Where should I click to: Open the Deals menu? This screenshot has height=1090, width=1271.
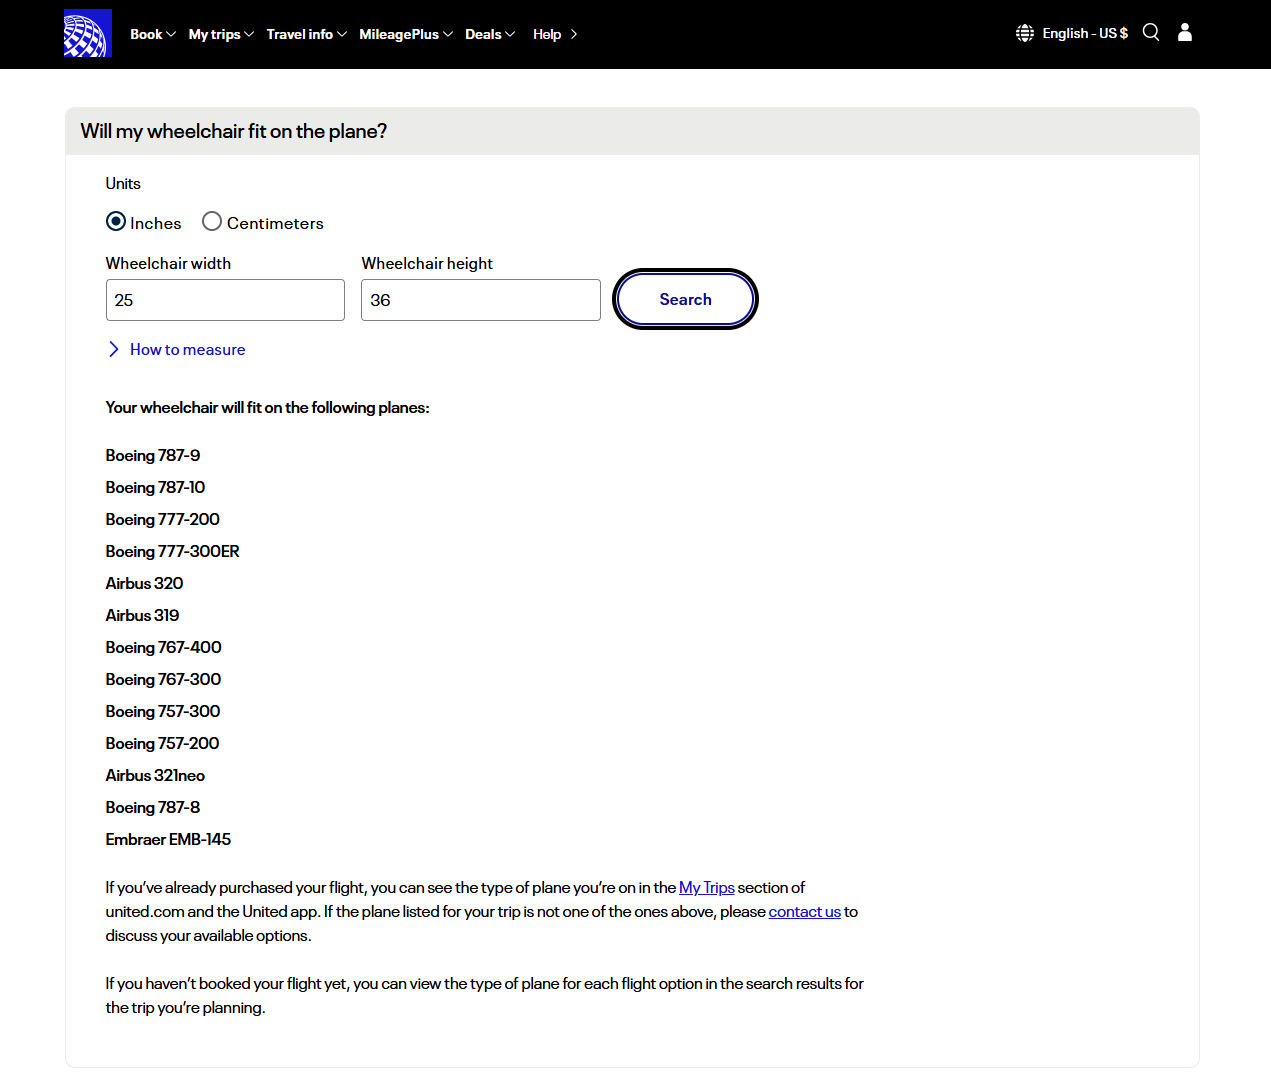click(x=489, y=34)
